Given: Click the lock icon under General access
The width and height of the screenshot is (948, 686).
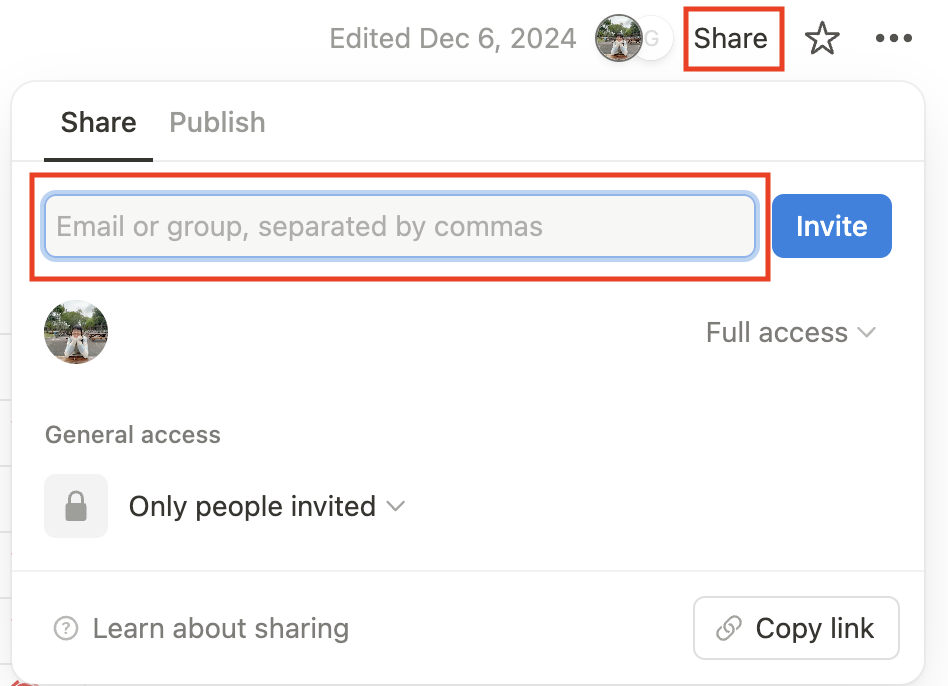Looking at the screenshot, I should pos(76,506).
